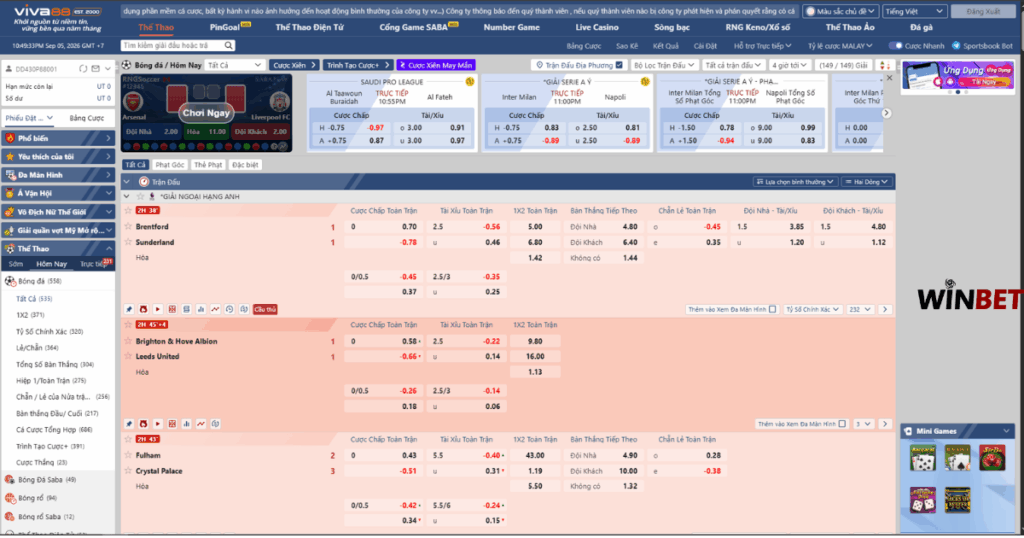Image resolution: width=1024 pixels, height=538 pixels.
Task: Open the Lựa chọn bình thường dropdown
Action: 795,182
